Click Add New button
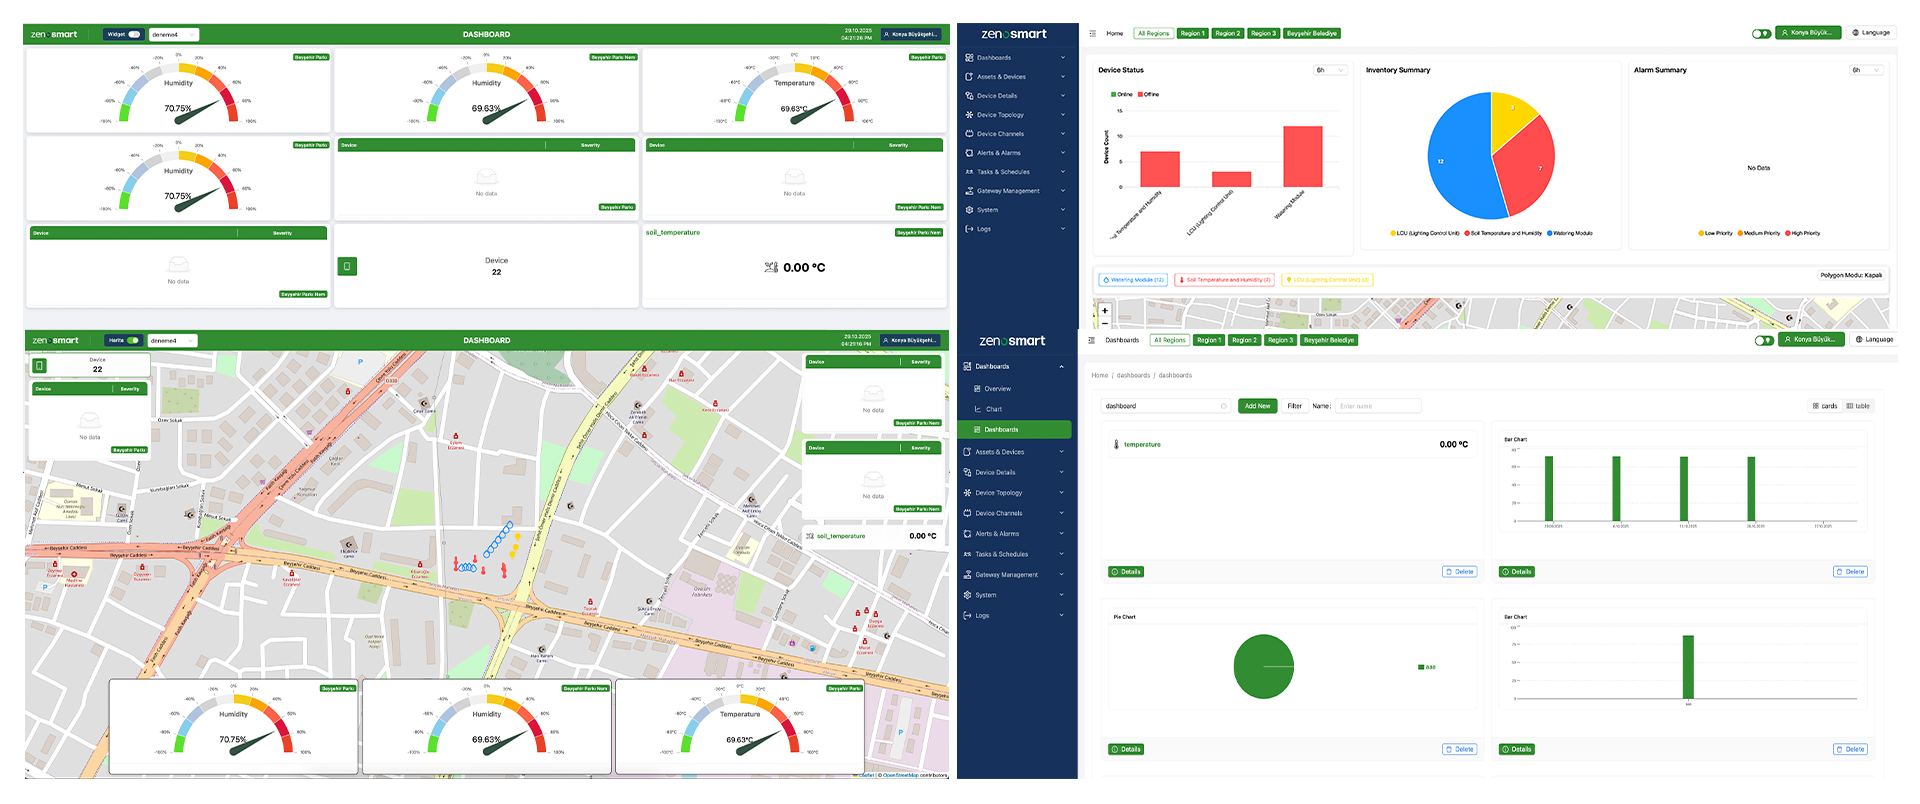Image resolution: width=1920 pixels, height=804 pixels. [1257, 406]
